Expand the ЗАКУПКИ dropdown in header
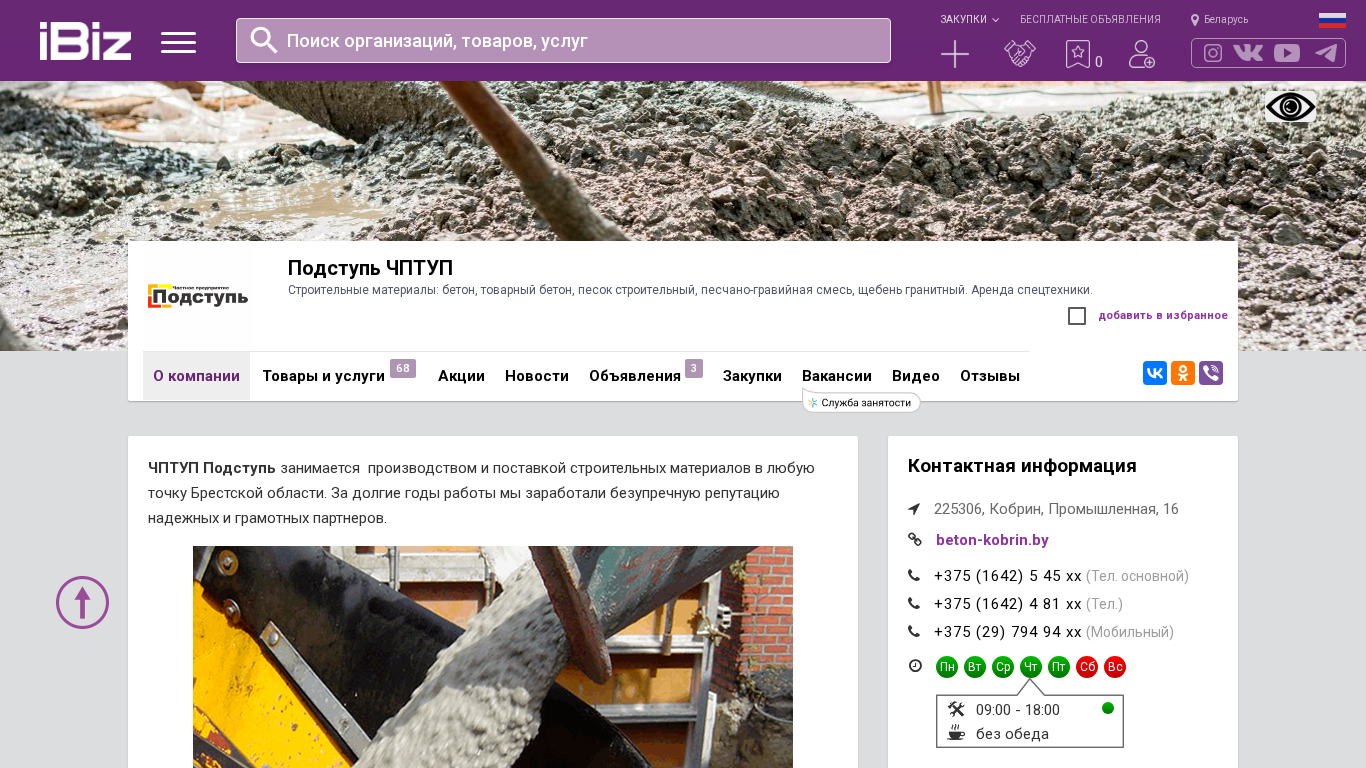 click(969, 19)
